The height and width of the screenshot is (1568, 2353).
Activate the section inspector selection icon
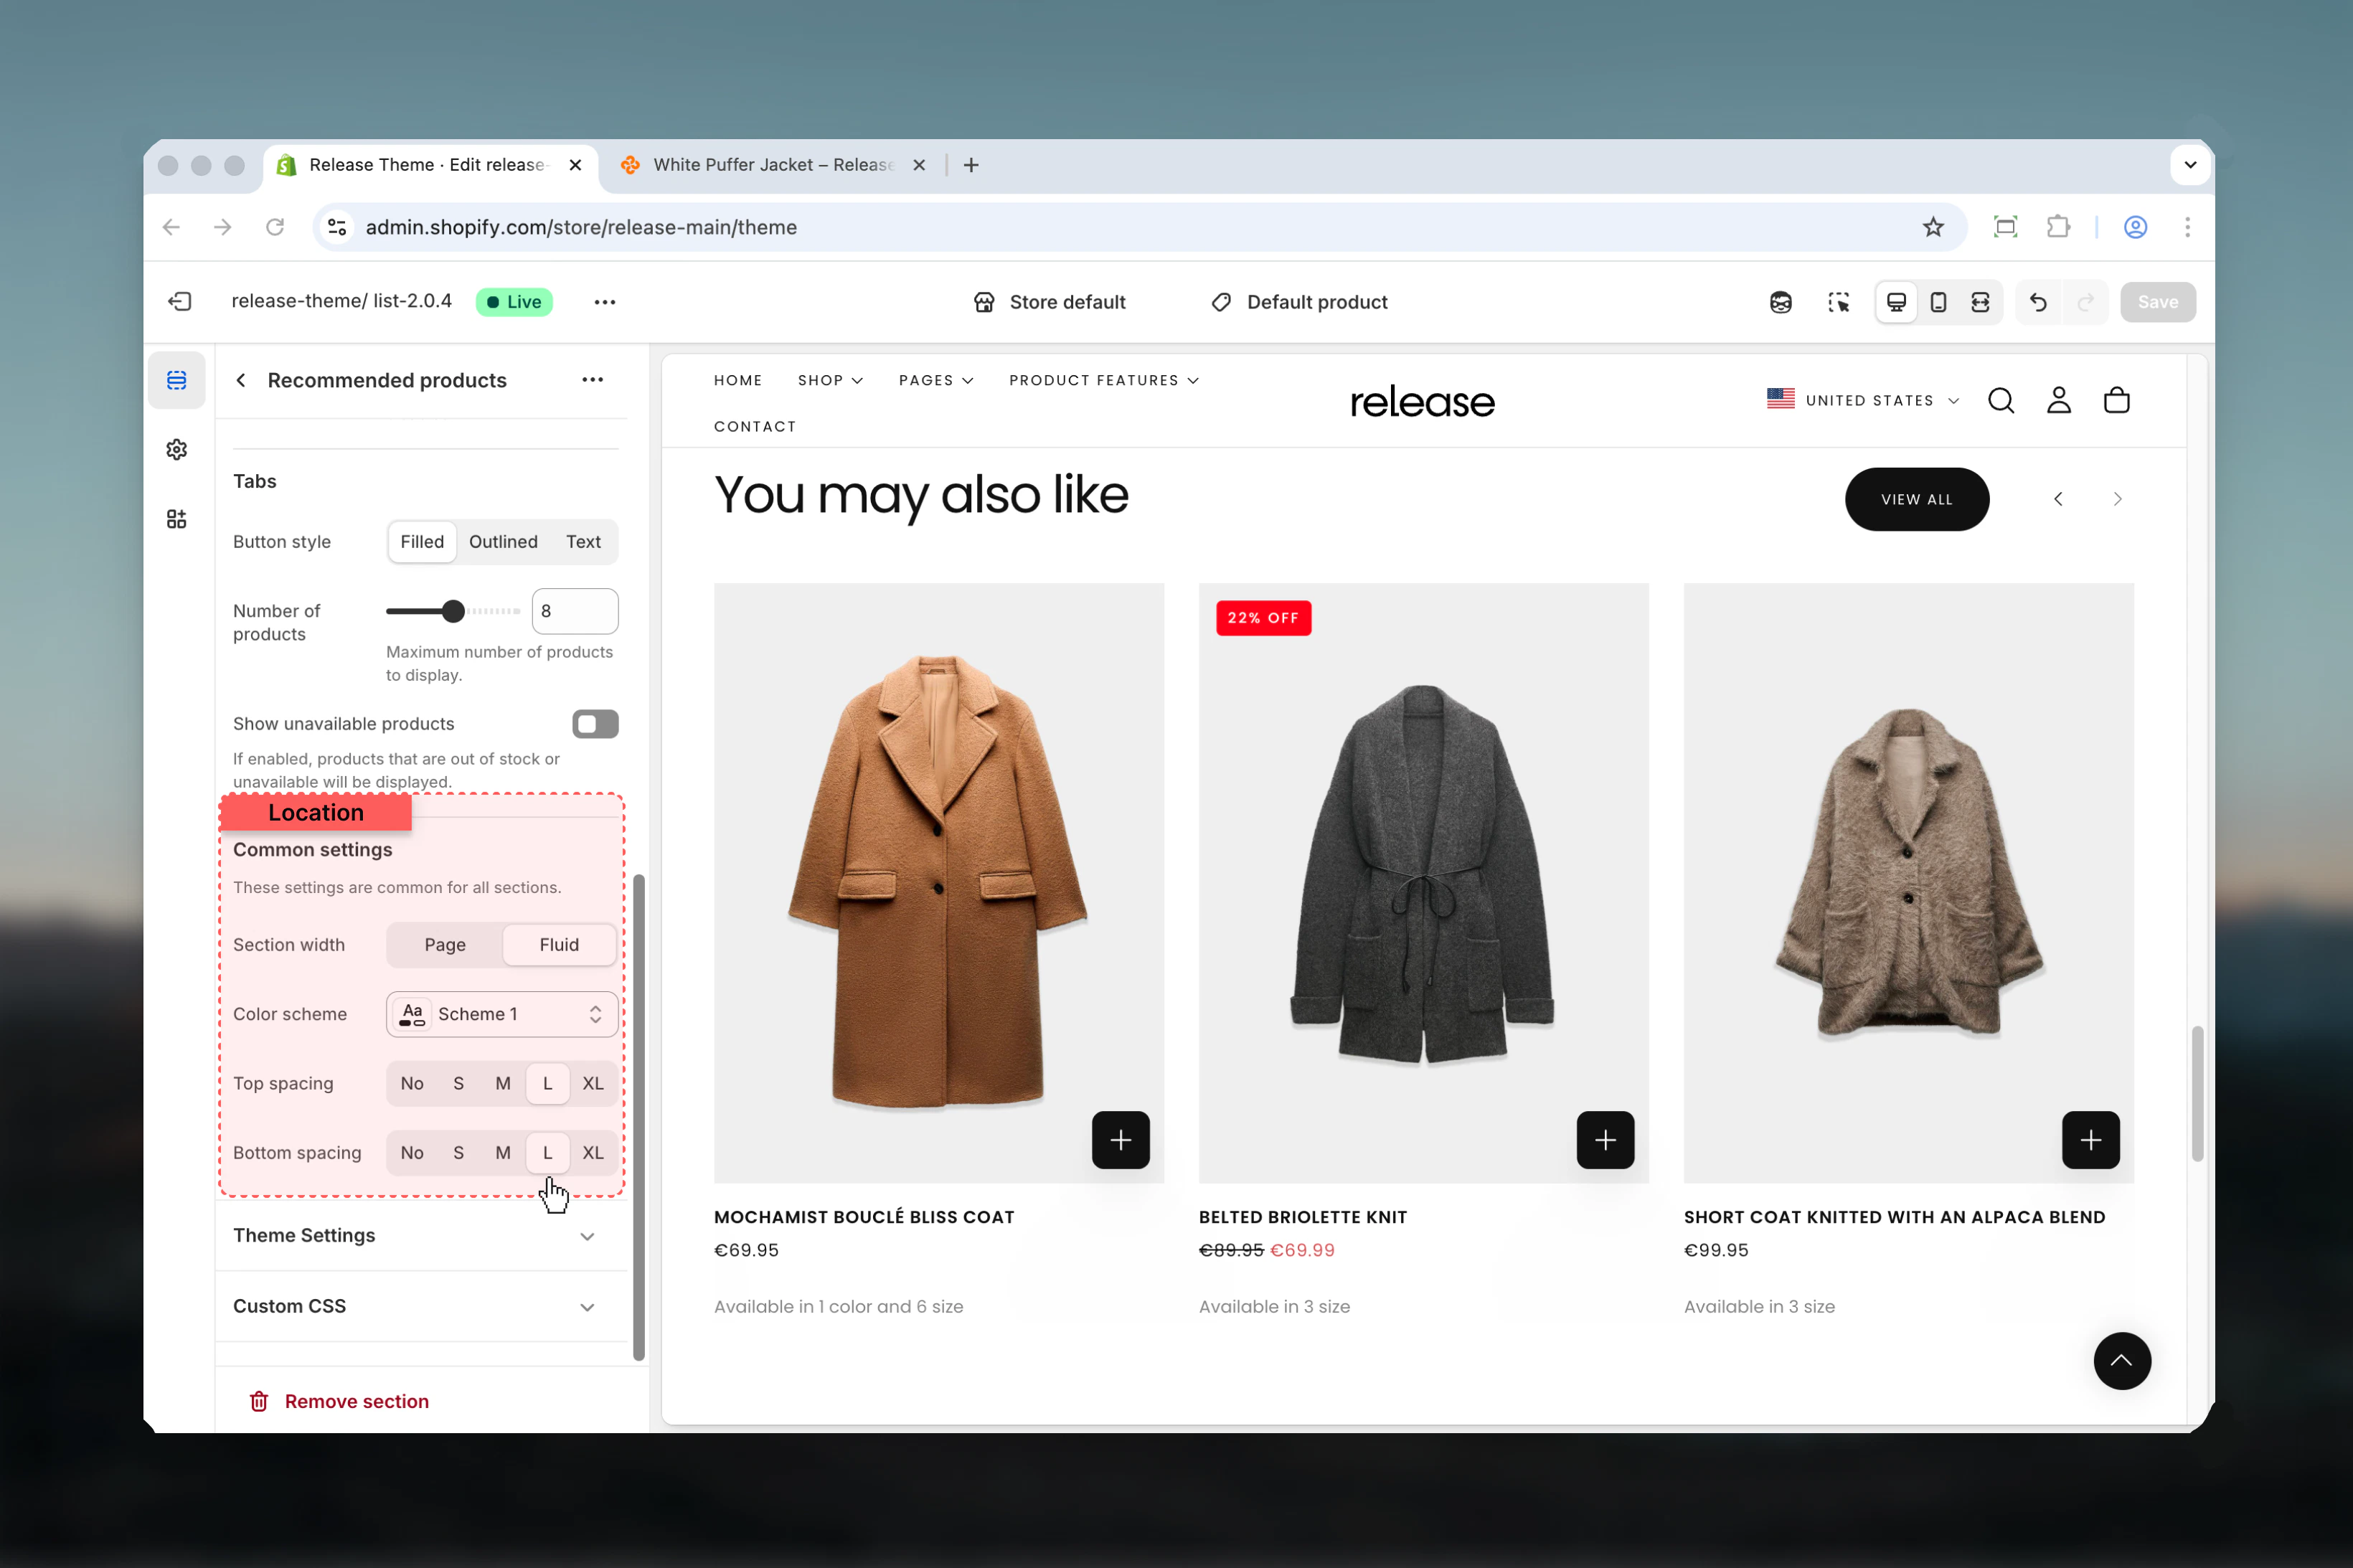point(1839,302)
